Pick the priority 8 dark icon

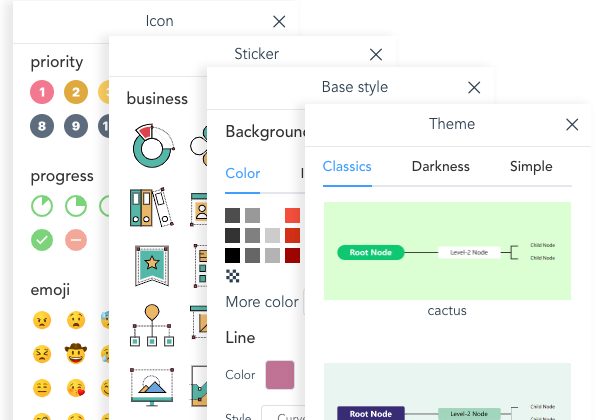(x=42, y=126)
